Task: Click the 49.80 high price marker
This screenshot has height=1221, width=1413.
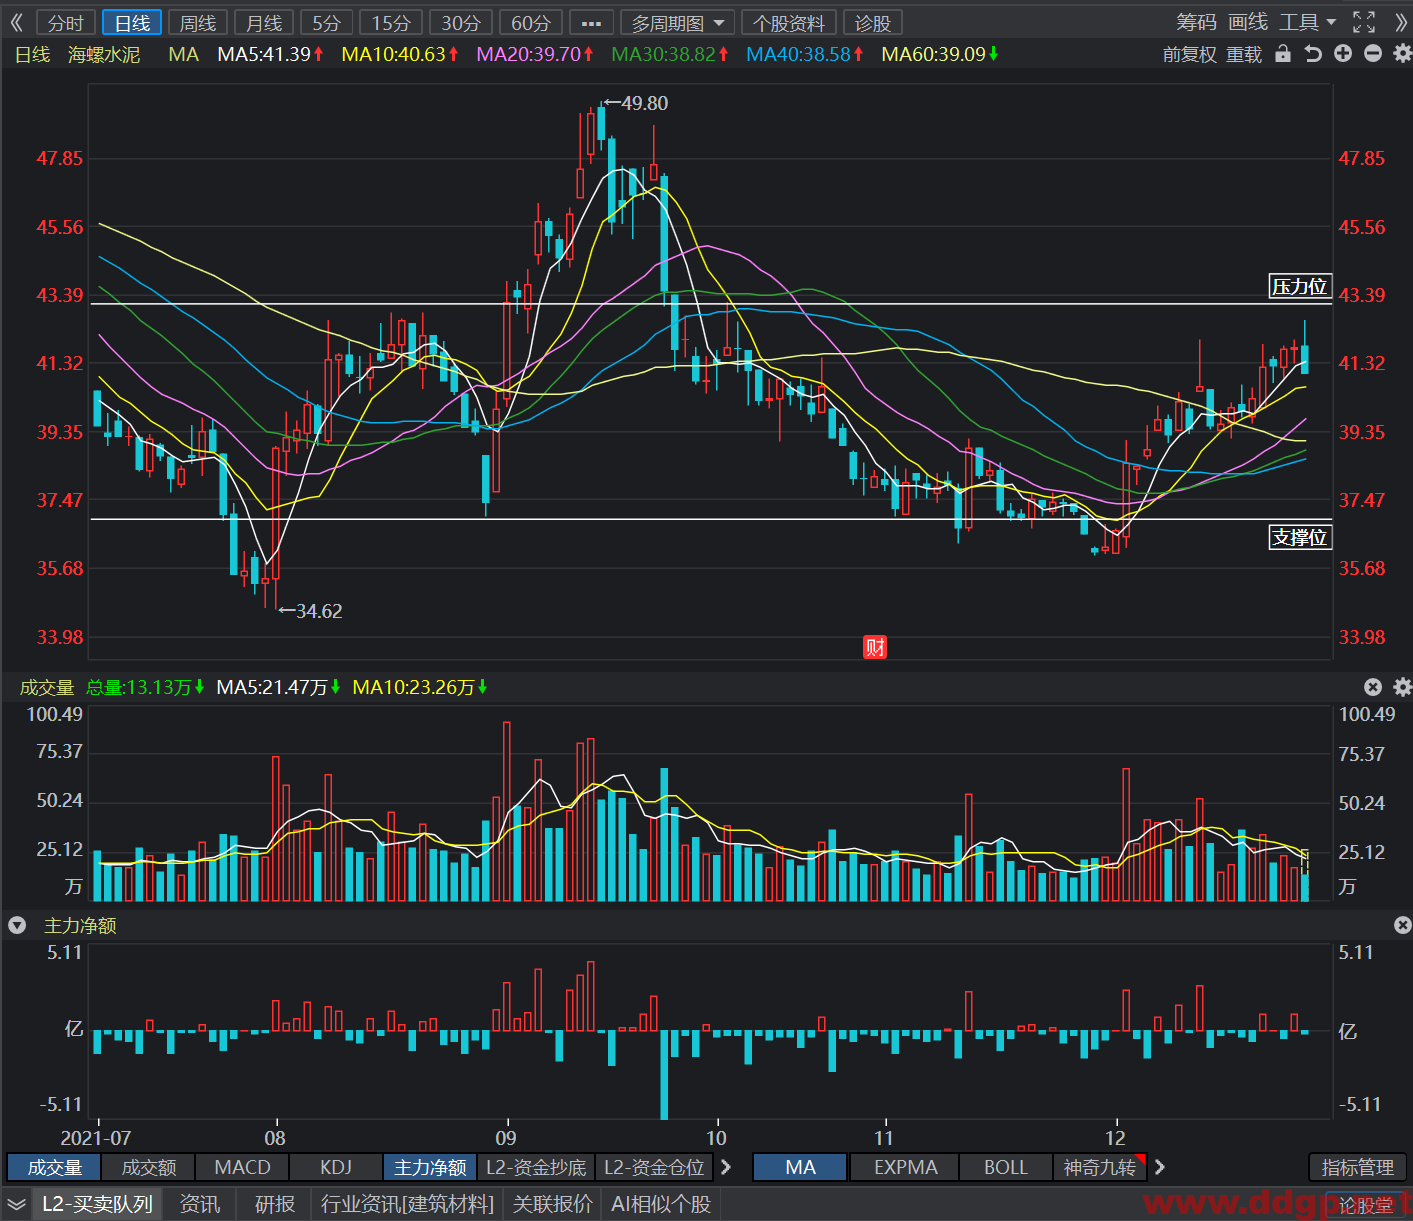Action: pyautogui.click(x=636, y=103)
